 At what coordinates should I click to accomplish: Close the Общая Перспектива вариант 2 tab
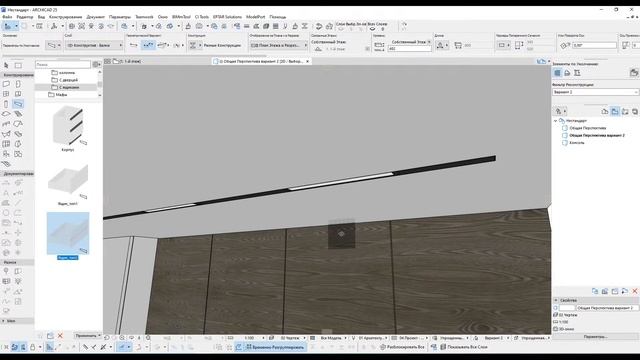click(x=307, y=61)
